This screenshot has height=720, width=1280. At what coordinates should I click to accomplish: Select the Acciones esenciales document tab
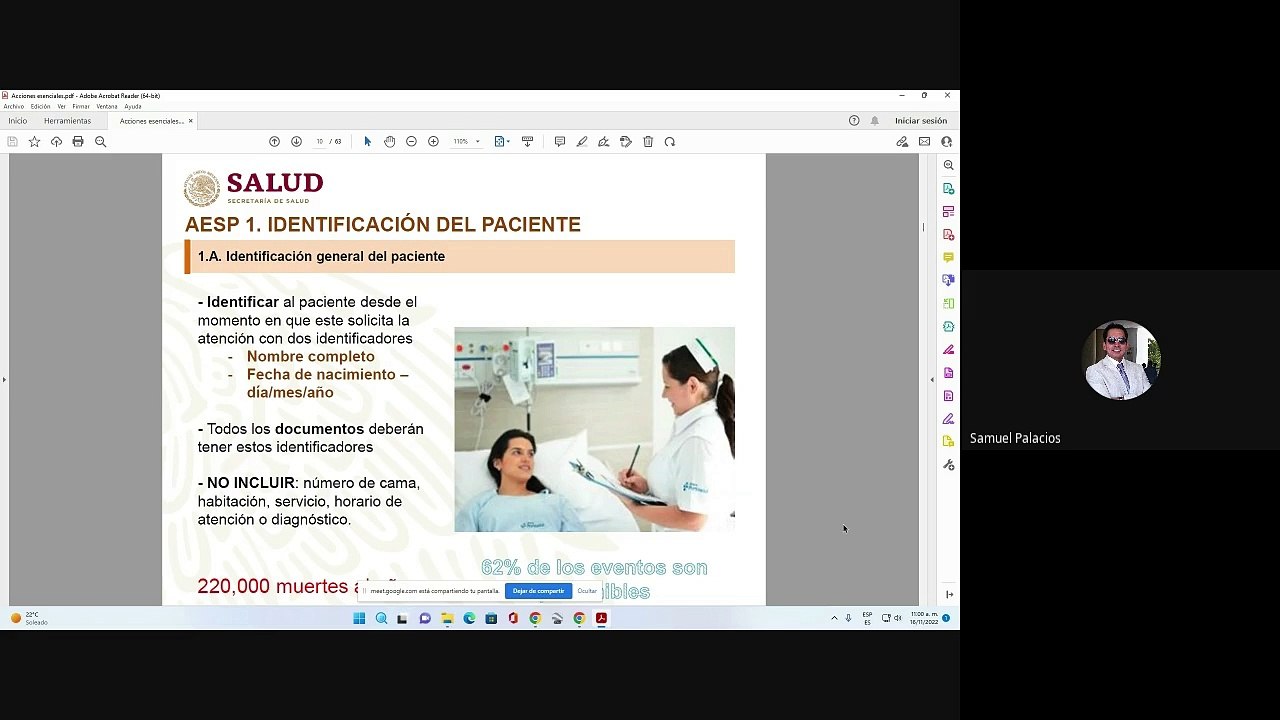pyautogui.click(x=151, y=121)
